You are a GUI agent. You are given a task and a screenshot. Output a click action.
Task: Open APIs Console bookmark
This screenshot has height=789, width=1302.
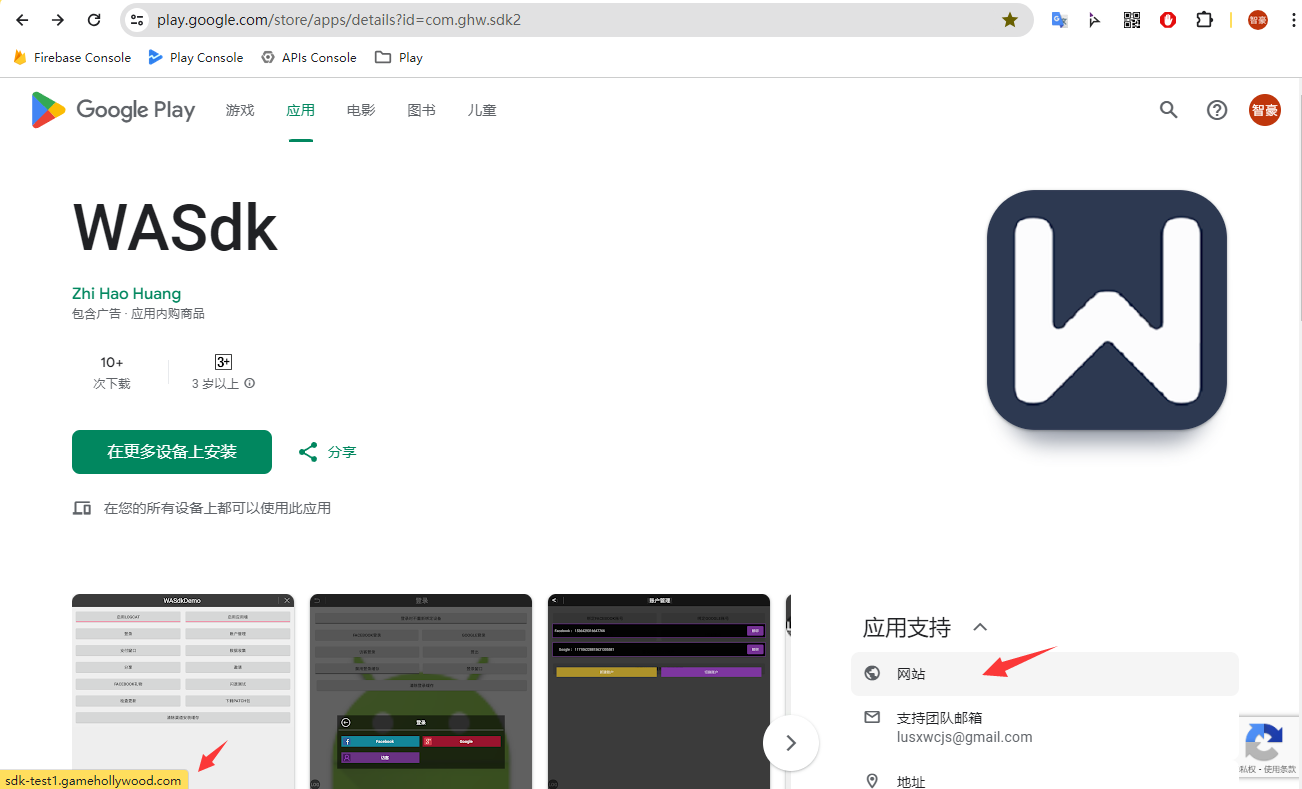point(309,58)
